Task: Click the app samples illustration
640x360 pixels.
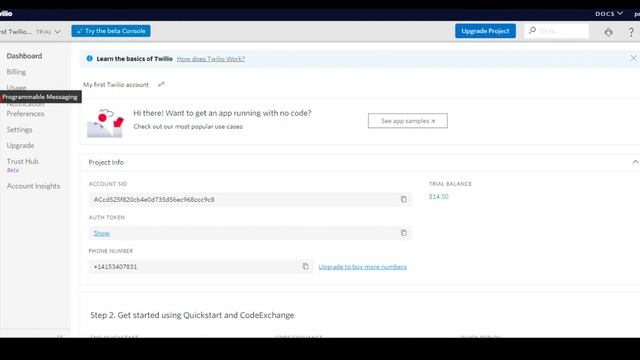Action: 105,123
